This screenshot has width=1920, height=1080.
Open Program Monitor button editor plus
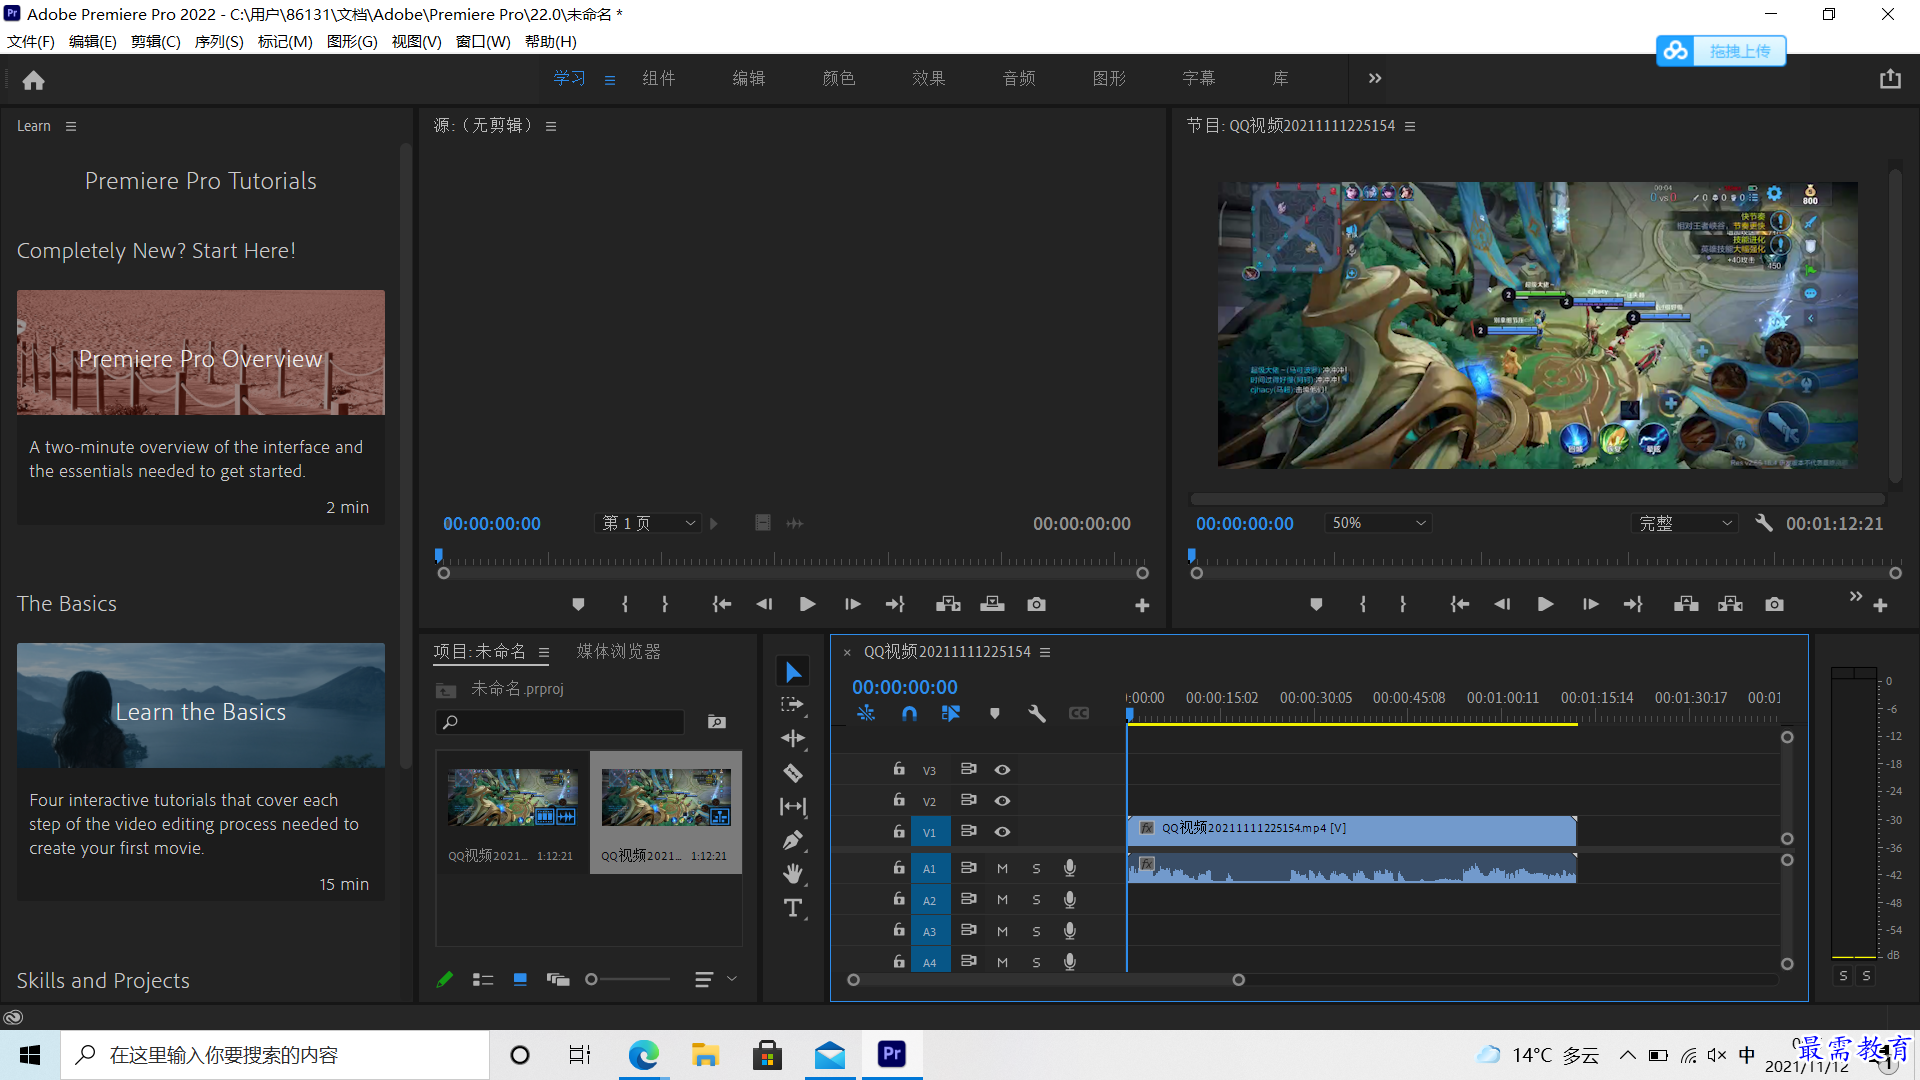coord(1880,606)
